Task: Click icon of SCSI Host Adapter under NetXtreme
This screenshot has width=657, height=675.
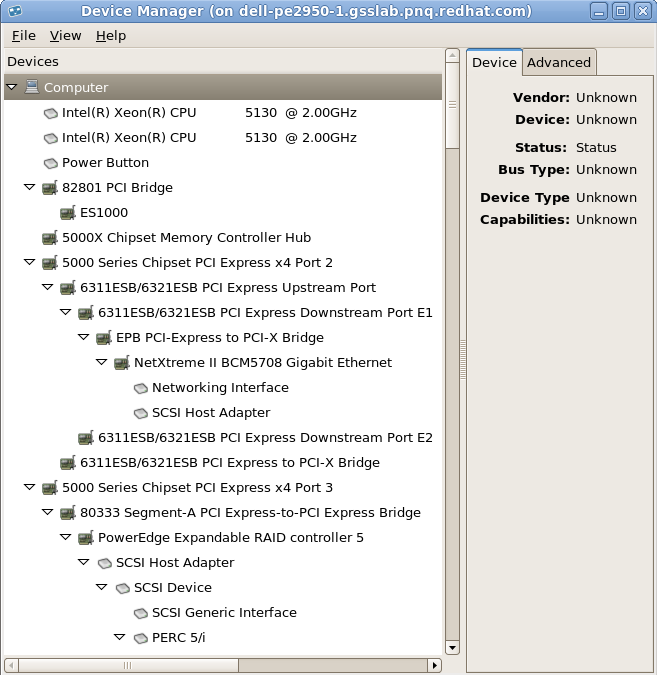Action: [x=141, y=413]
